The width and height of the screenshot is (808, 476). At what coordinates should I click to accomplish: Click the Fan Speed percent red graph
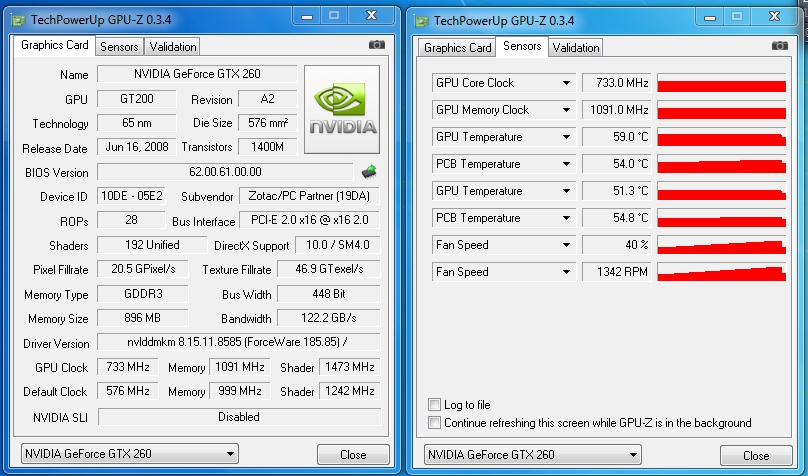(721, 245)
